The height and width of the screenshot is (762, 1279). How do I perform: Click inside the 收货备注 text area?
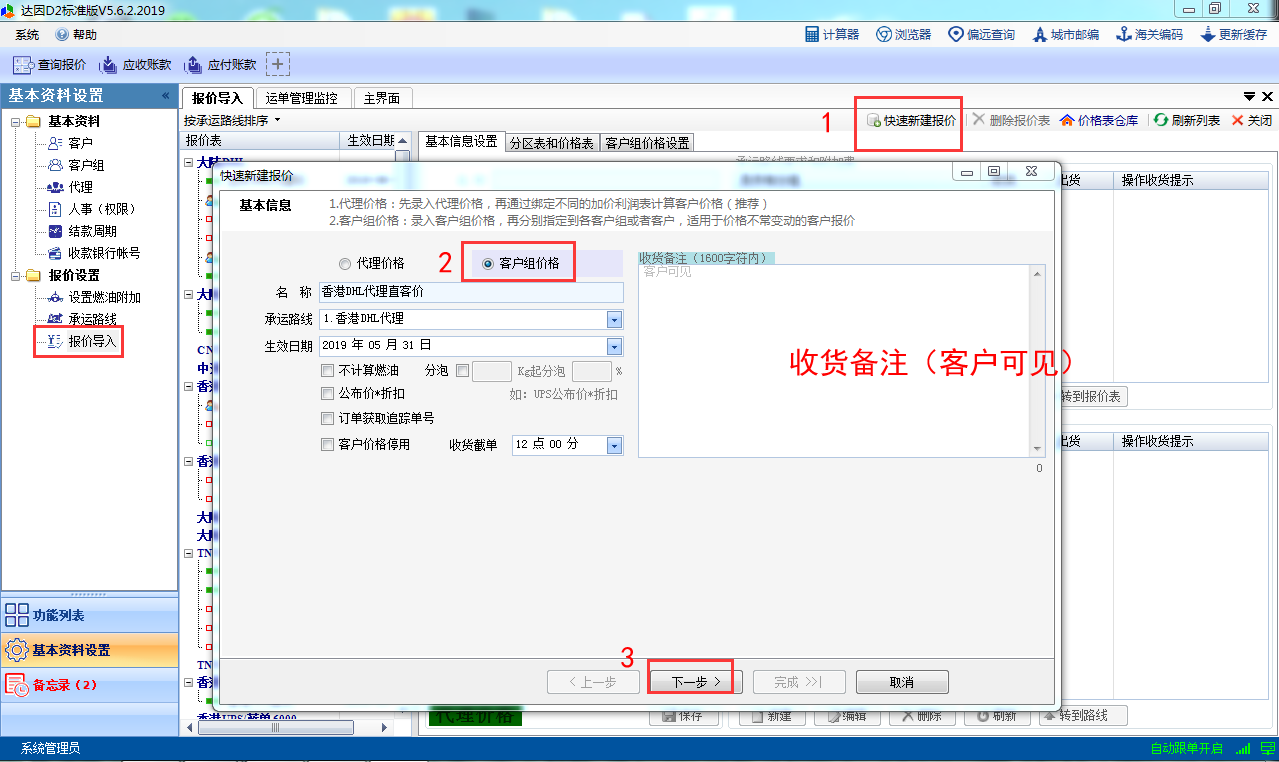click(840, 360)
